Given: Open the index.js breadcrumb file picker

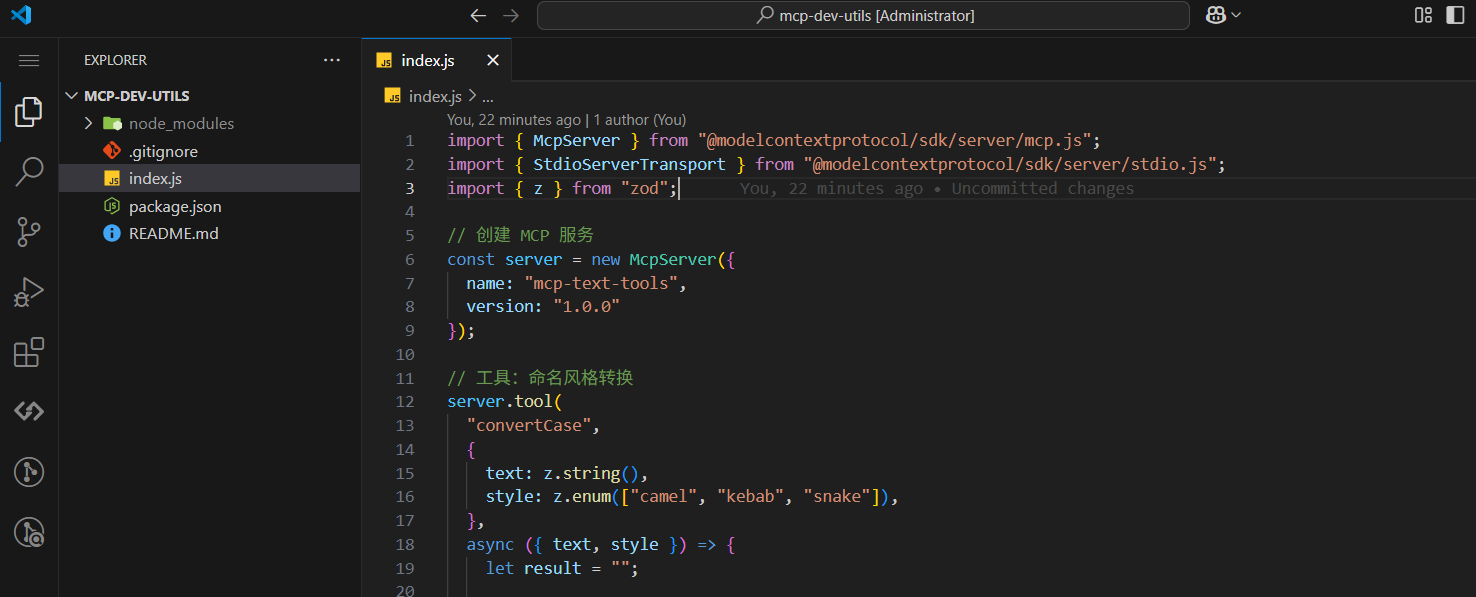Looking at the screenshot, I should pos(435,96).
